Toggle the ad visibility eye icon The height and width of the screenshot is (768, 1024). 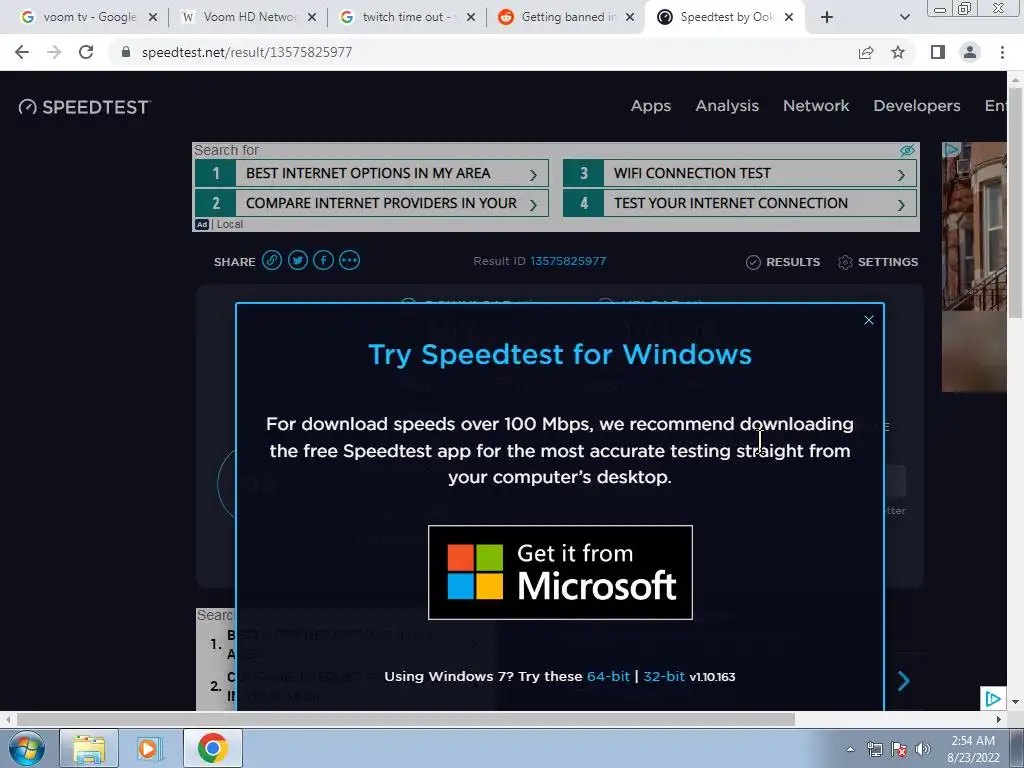907,151
